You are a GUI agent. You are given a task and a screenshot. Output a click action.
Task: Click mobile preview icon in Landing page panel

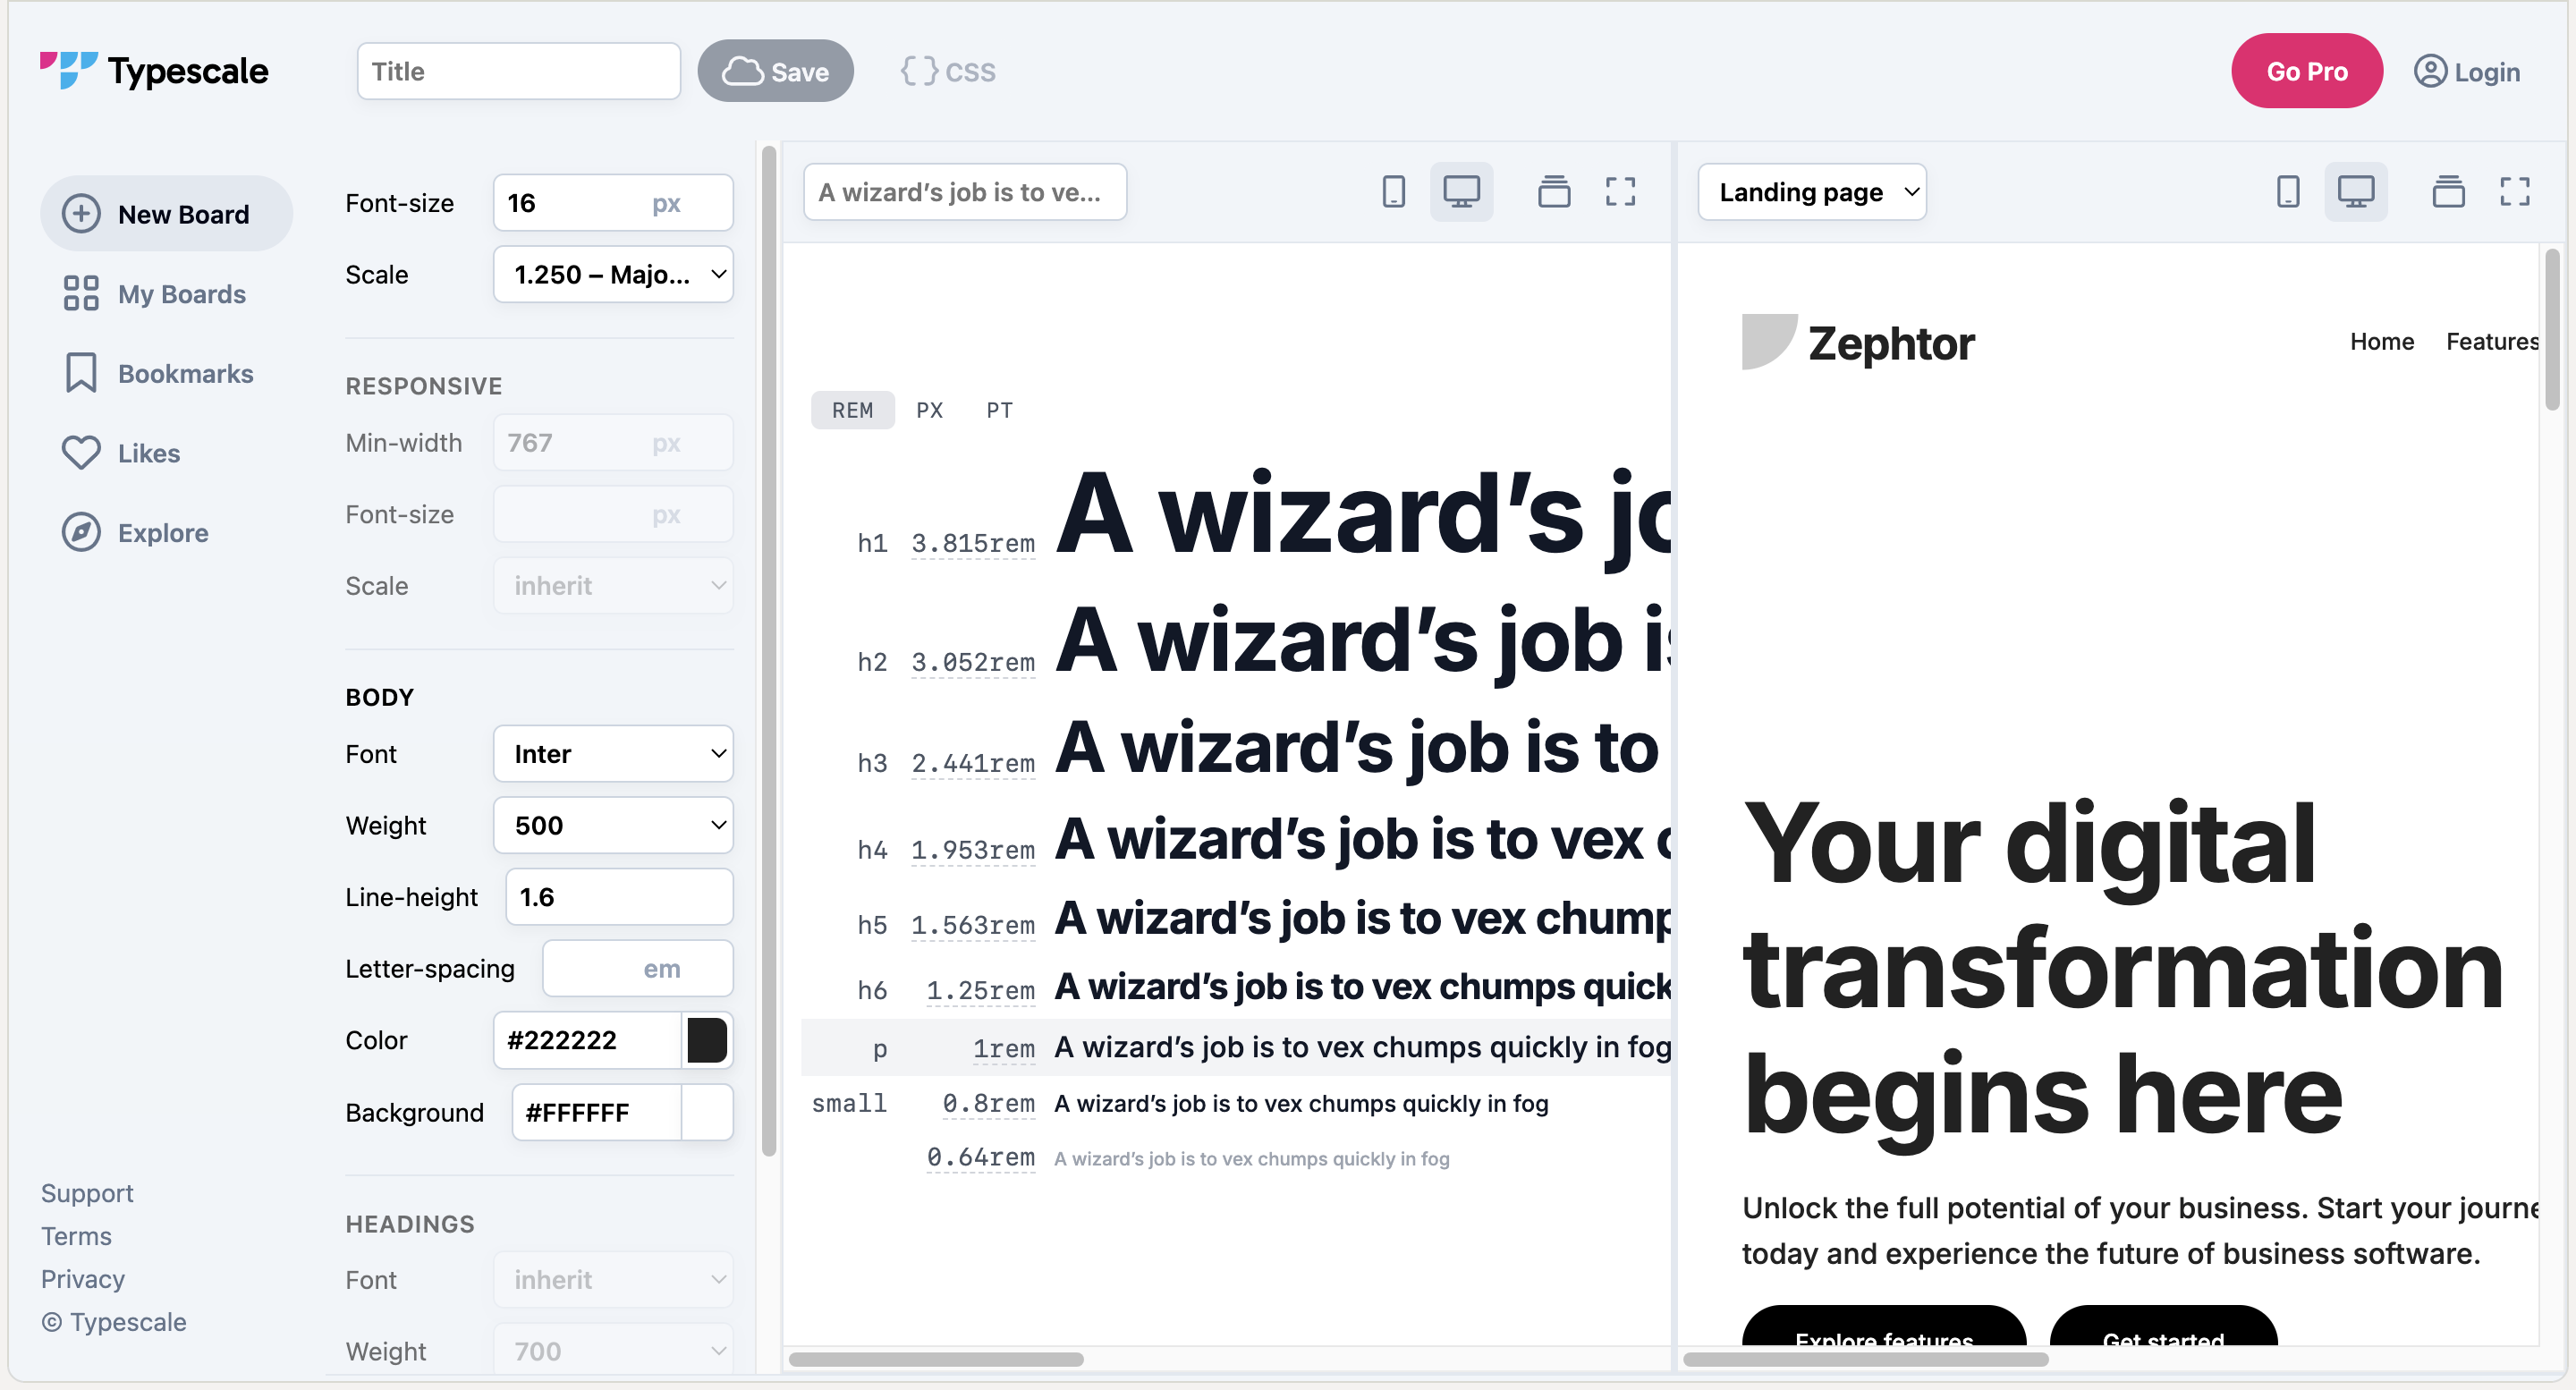click(2287, 191)
